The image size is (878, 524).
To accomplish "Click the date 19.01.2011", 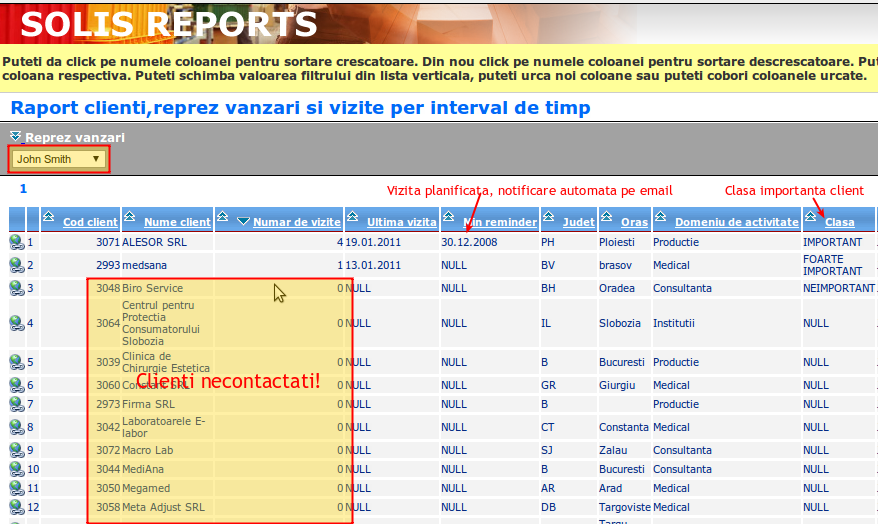I will pos(372,242).
